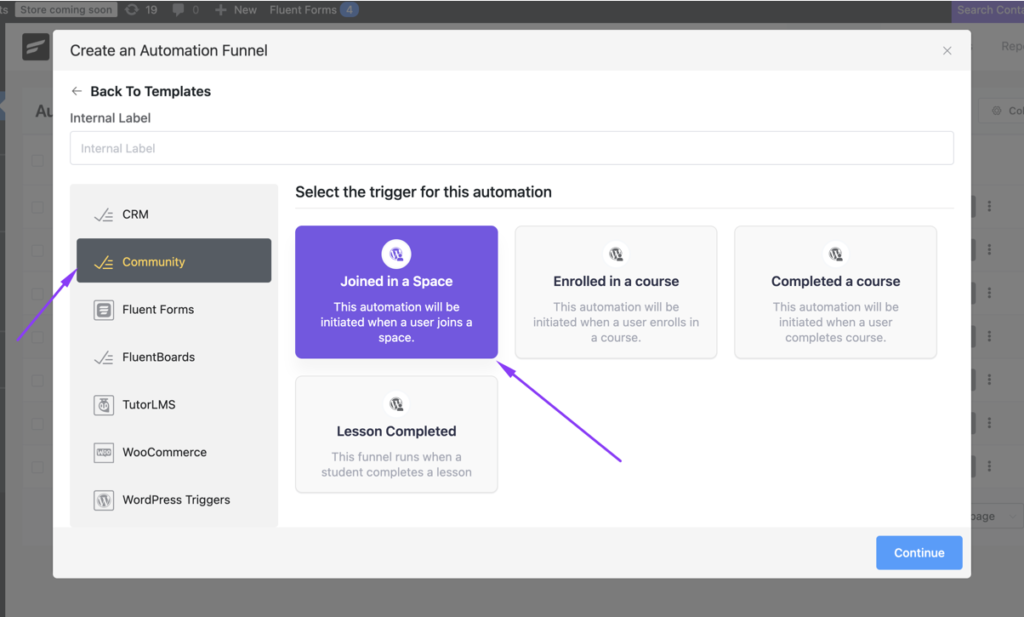The height and width of the screenshot is (617, 1024).
Task: Open the last row's three-dot menu in background
Action: pyautogui.click(x=989, y=466)
